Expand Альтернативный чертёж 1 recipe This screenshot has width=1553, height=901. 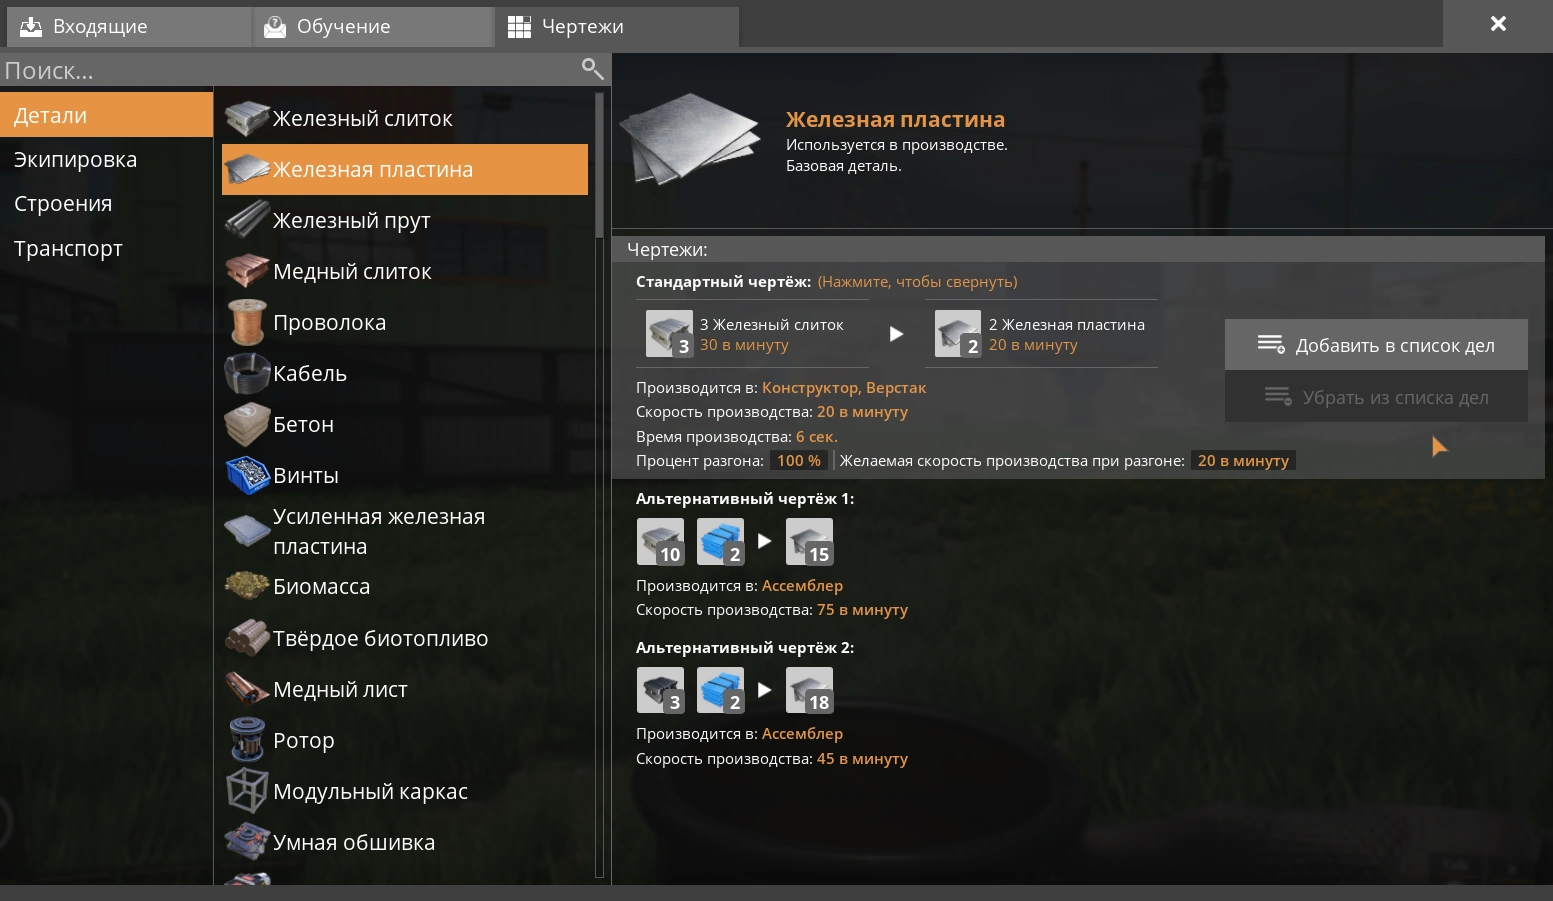tap(745, 498)
